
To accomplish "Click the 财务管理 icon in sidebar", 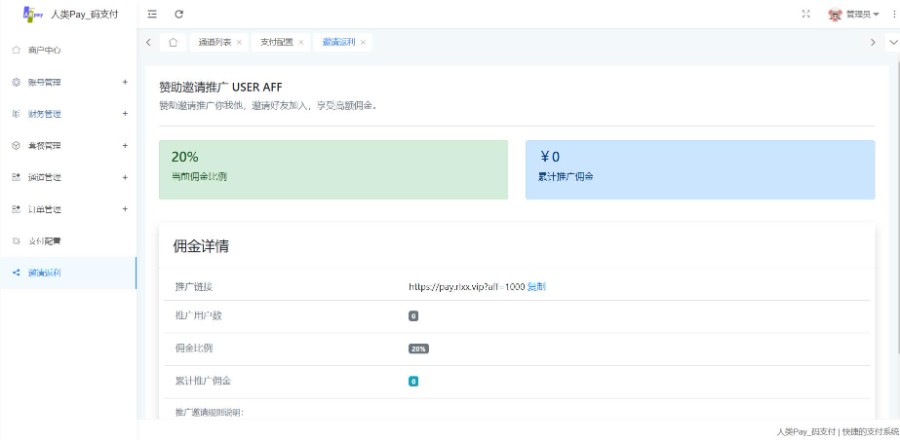I will pyautogui.click(x=16, y=114).
